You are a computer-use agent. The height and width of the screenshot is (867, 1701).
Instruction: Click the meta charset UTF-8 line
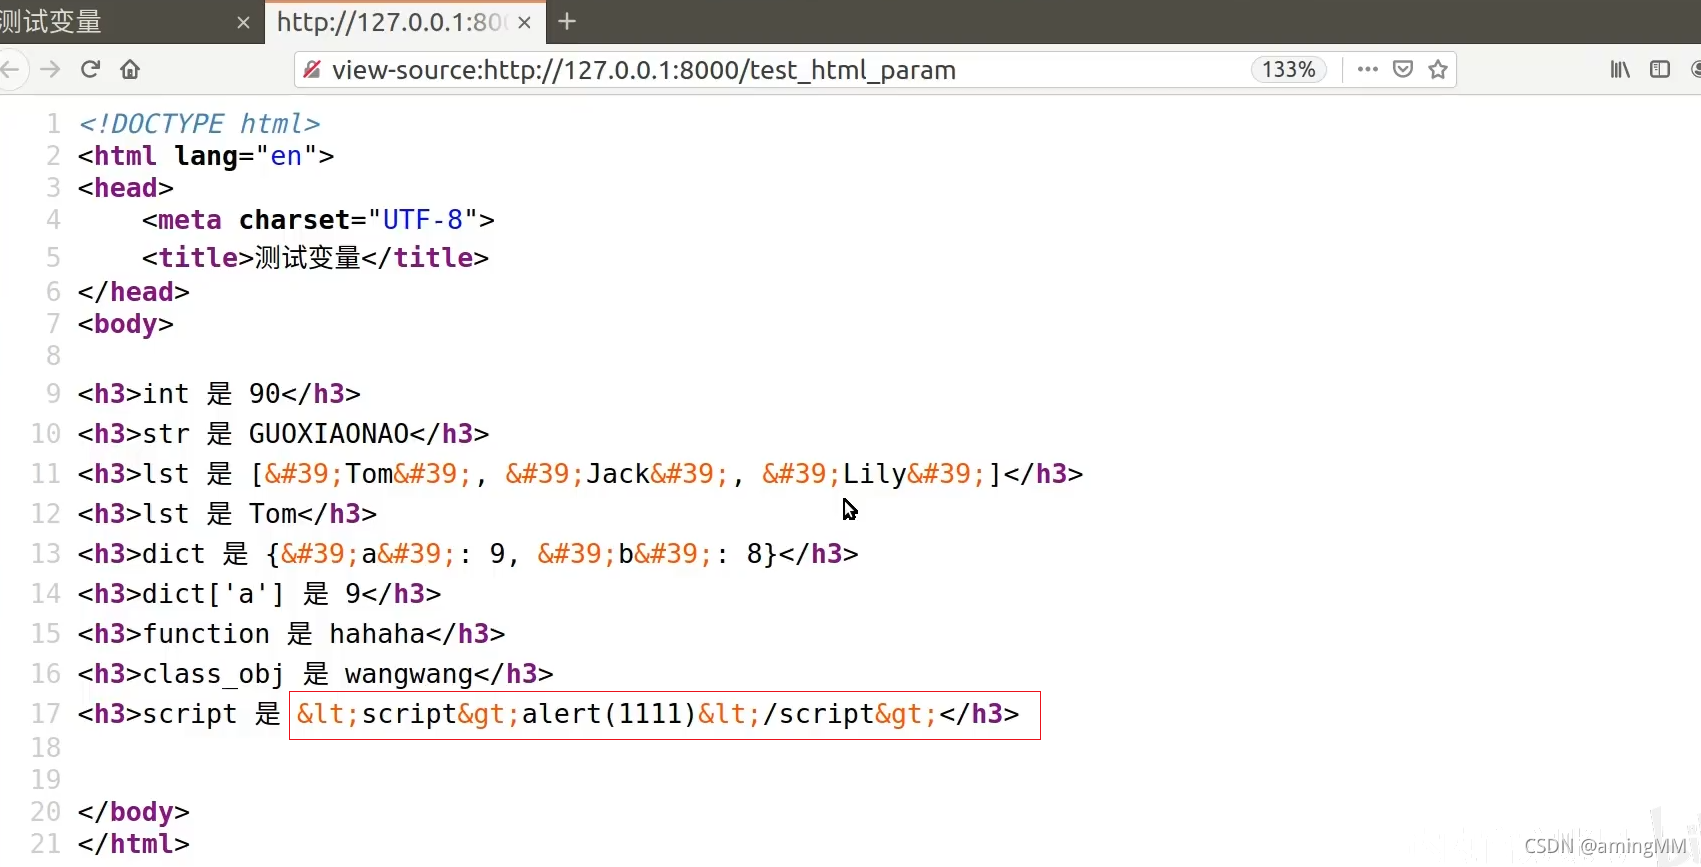click(x=318, y=220)
